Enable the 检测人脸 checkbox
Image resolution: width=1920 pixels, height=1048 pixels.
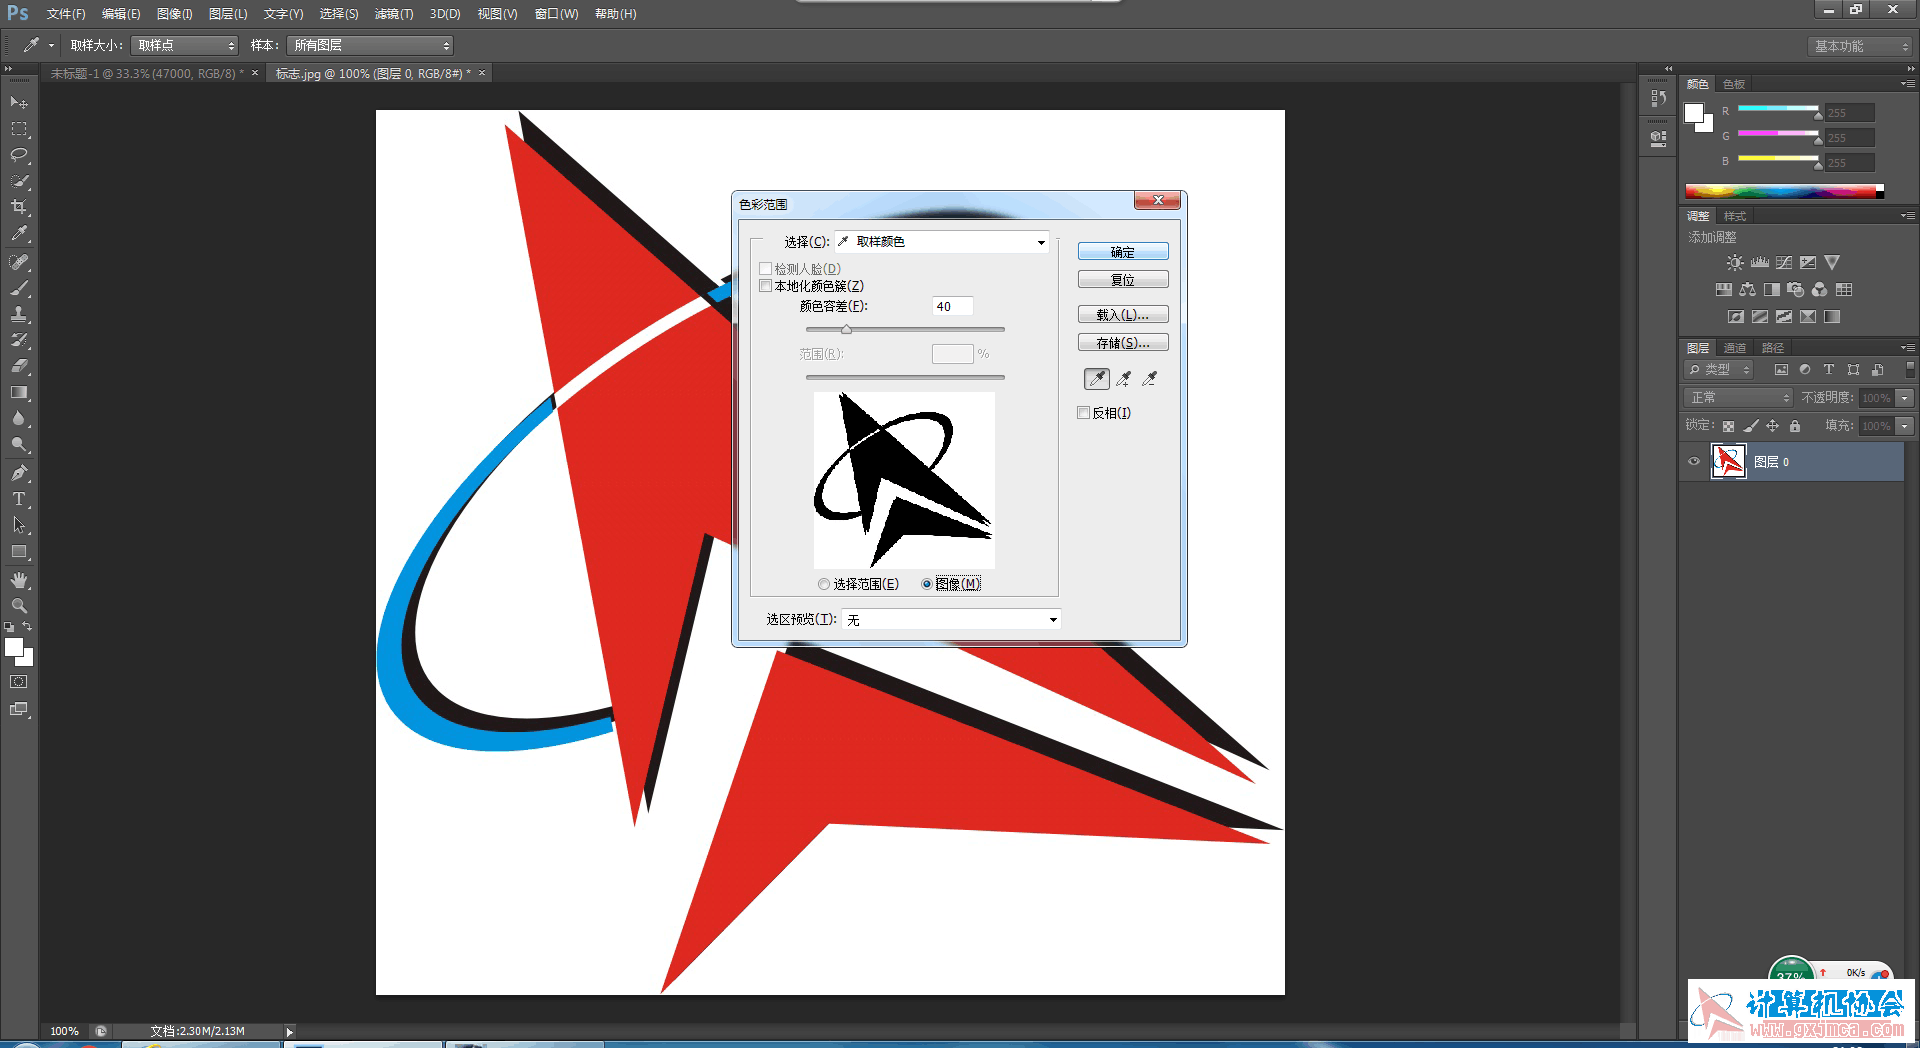[x=766, y=269]
